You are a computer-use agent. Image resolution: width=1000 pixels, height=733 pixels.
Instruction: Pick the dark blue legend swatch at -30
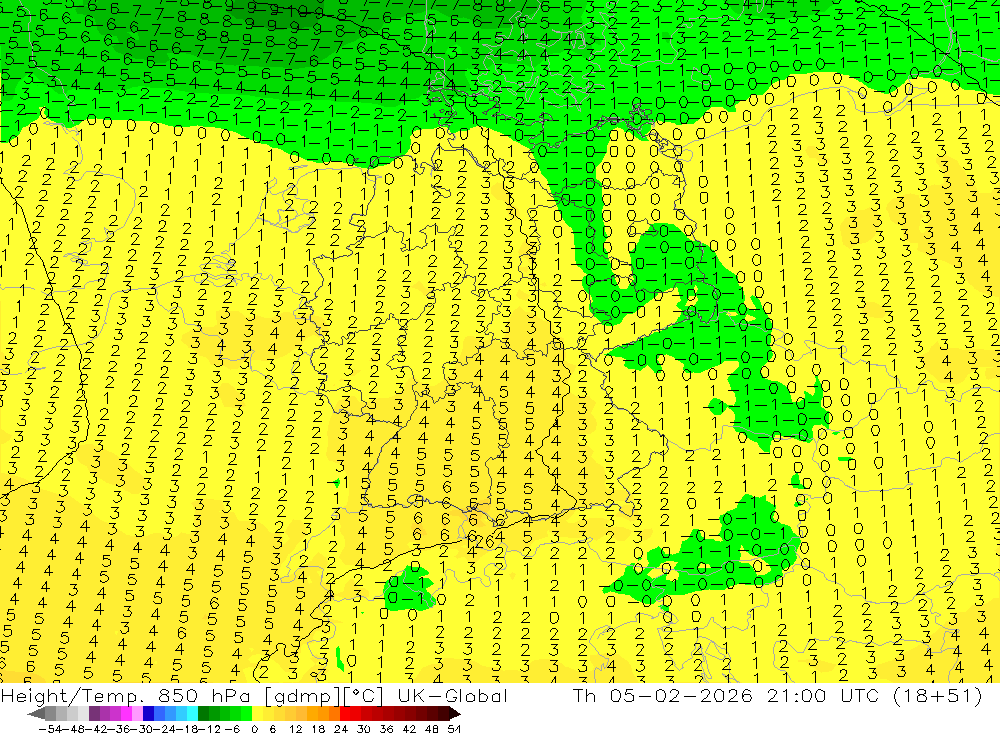(x=148, y=714)
